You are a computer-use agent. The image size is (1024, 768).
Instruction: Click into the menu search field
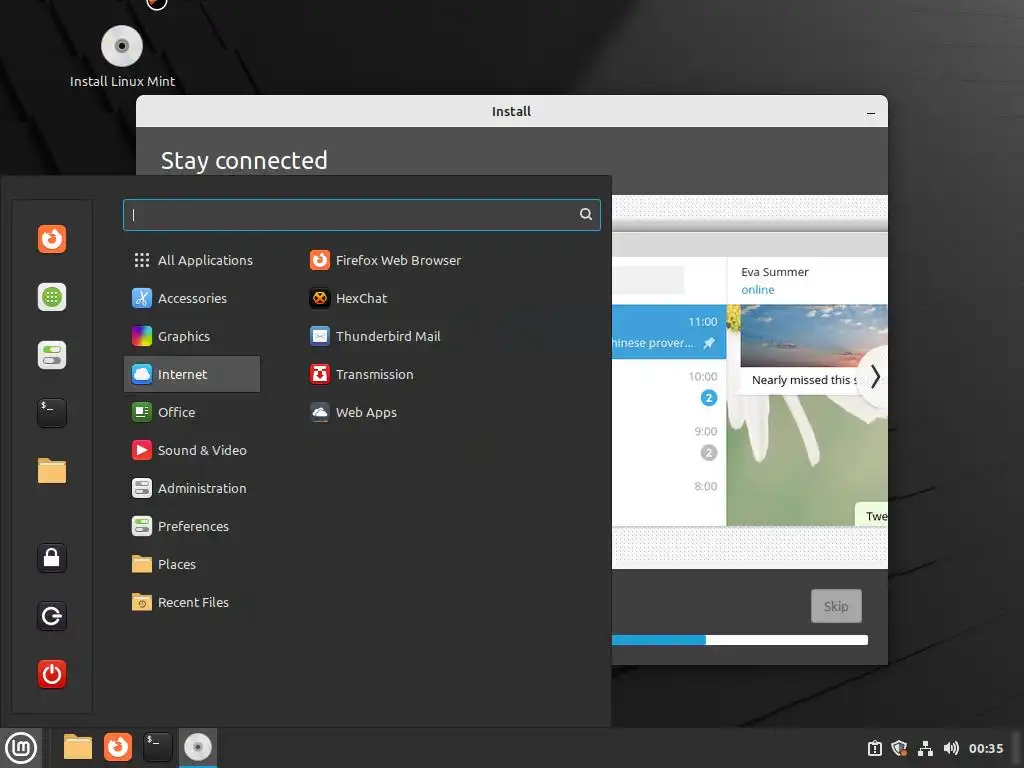tap(361, 215)
